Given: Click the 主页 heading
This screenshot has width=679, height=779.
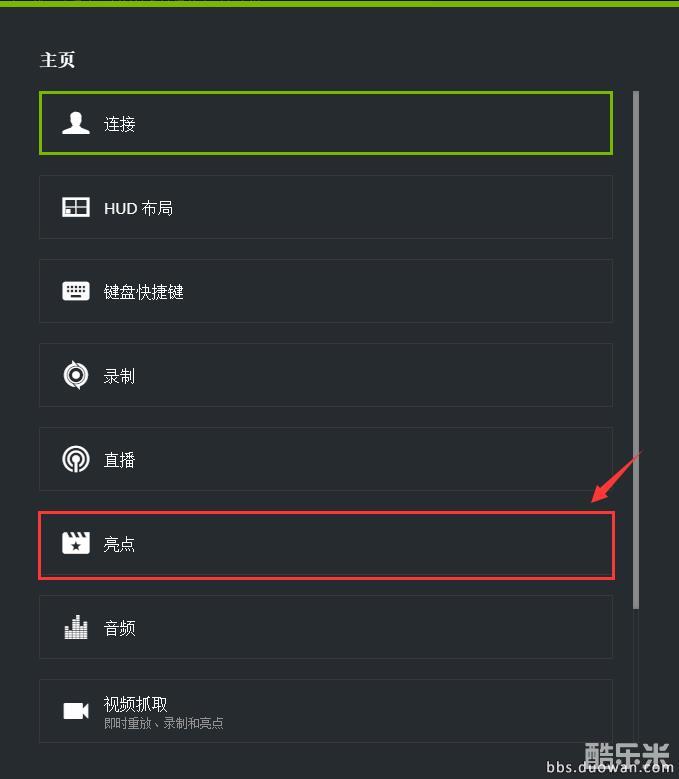Looking at the screenshot, I should (x=58, y=60).
